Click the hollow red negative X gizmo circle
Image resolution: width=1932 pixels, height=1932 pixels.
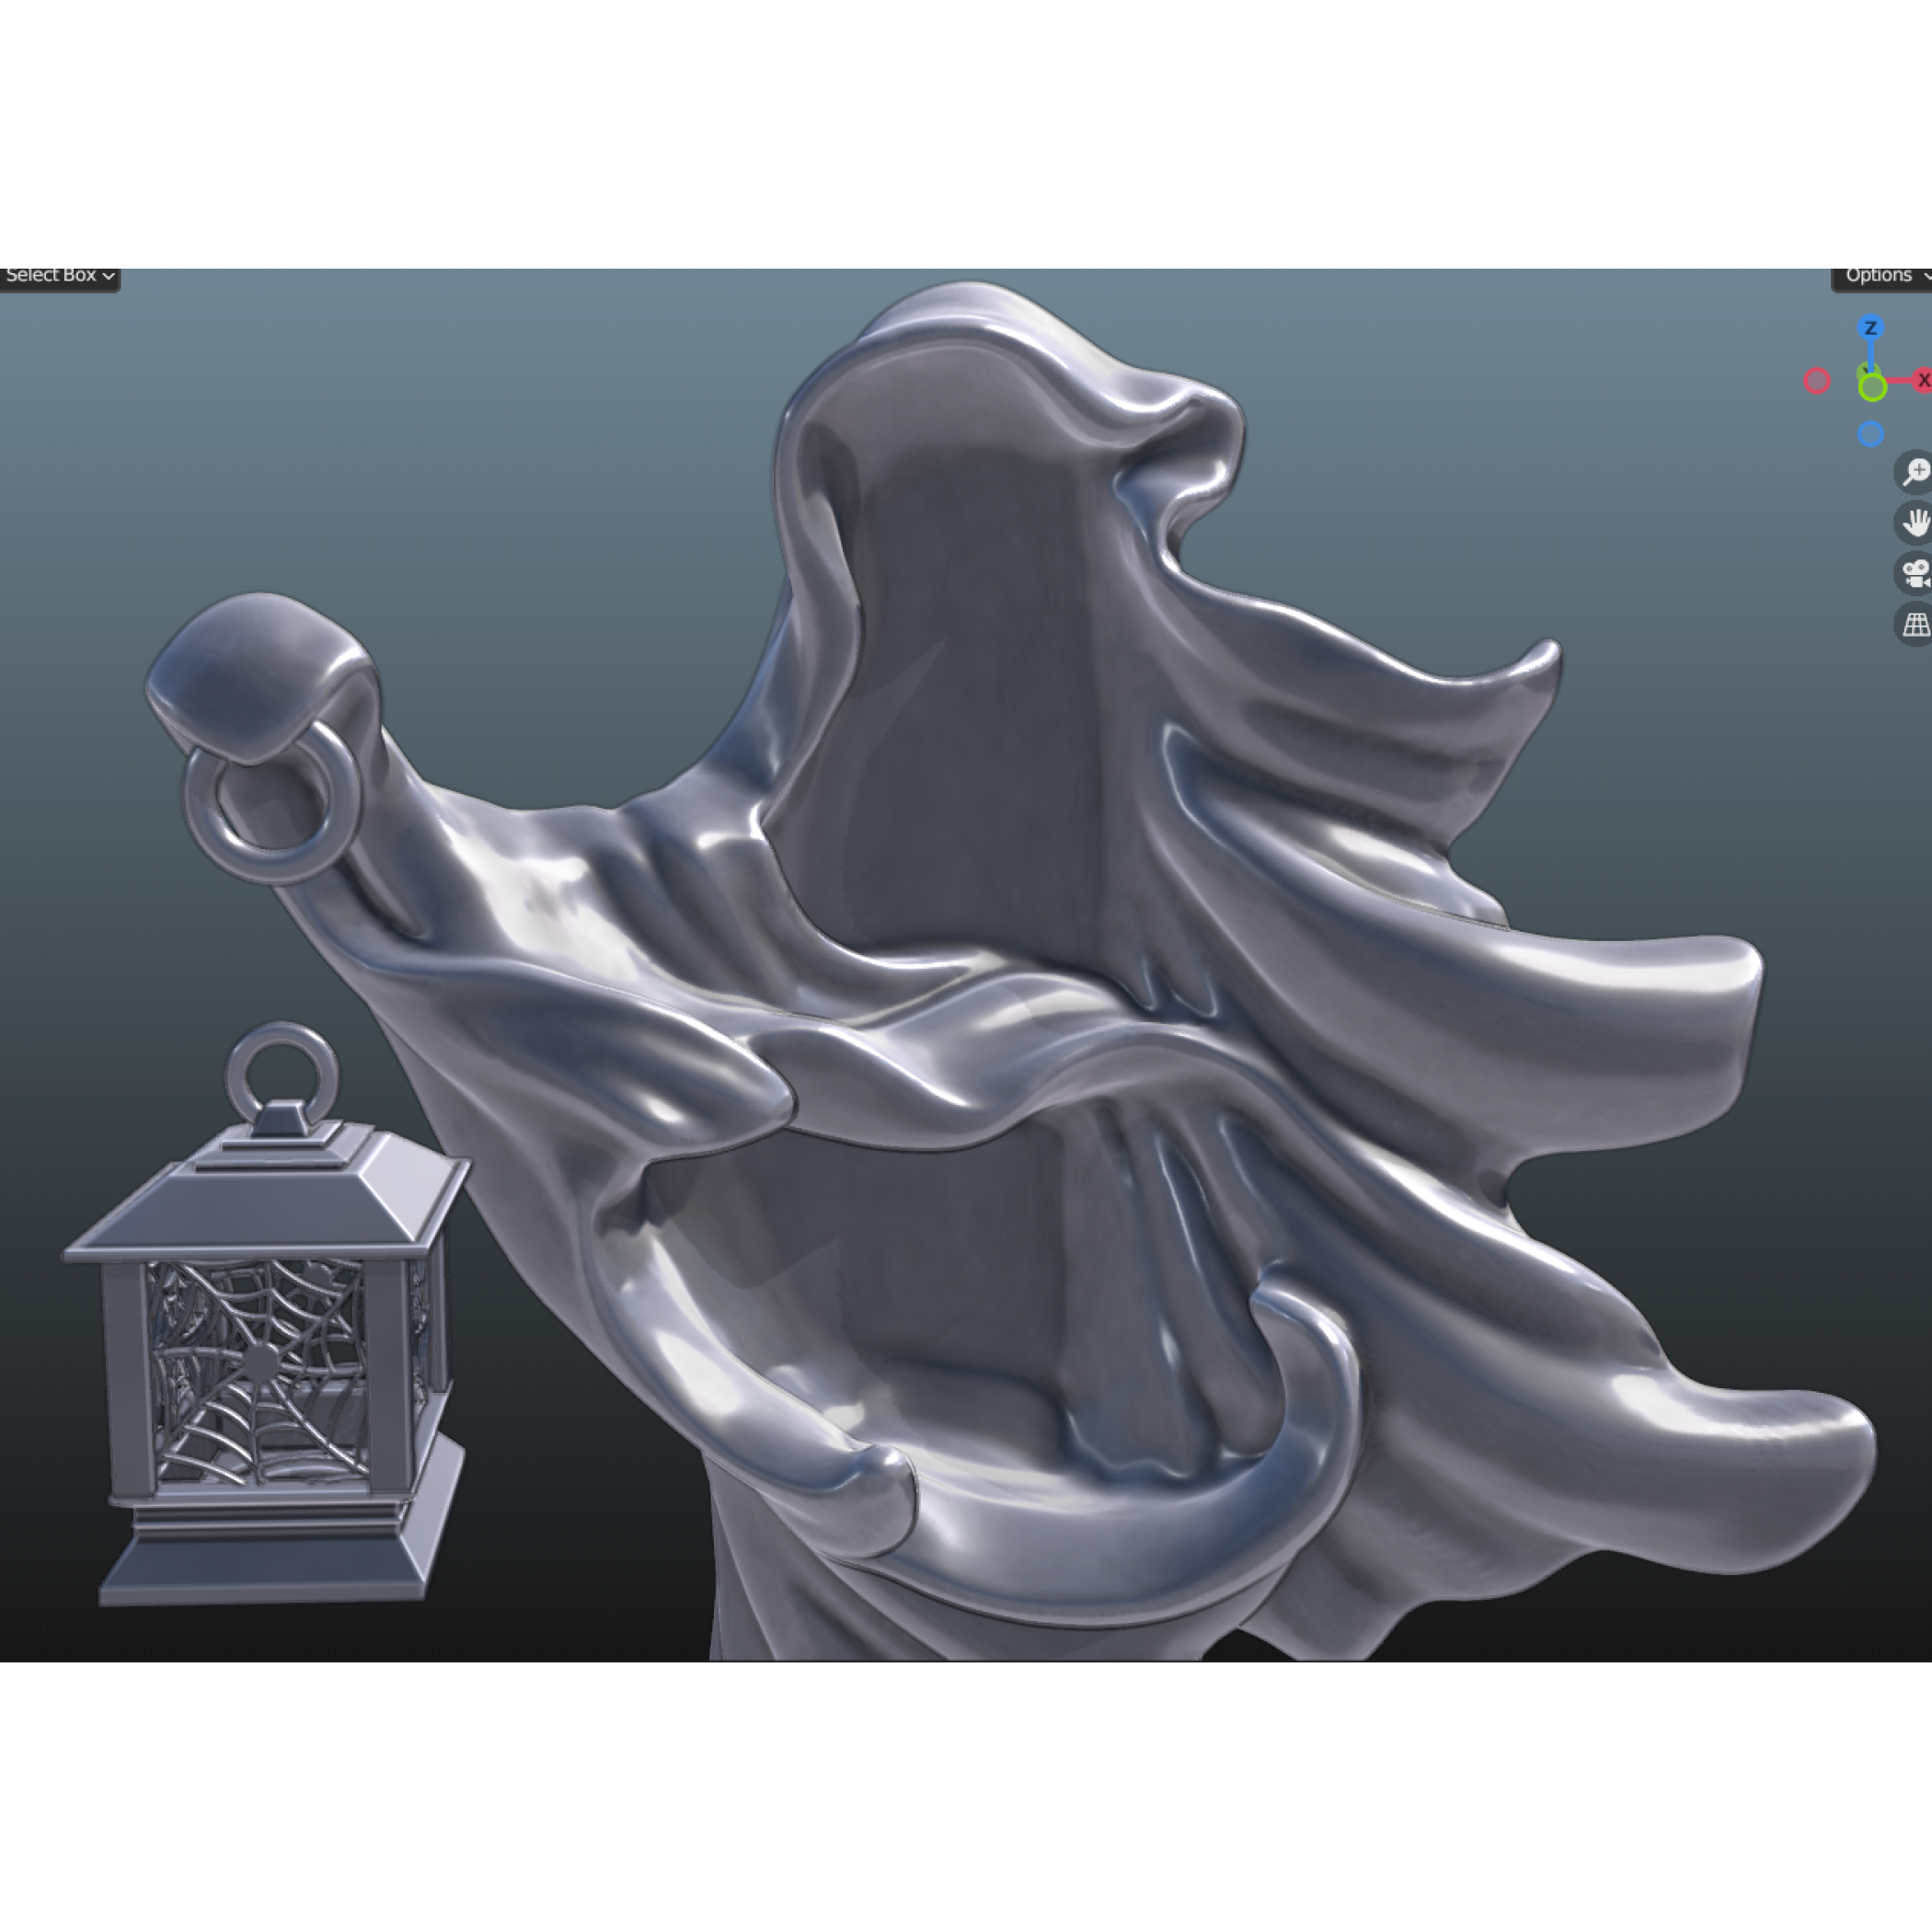tap(1817, 381)
